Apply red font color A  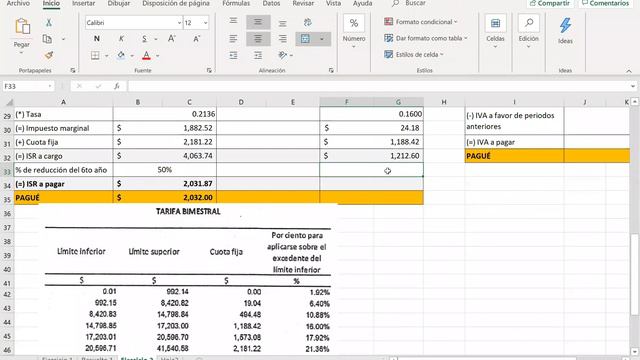point(146,55)
